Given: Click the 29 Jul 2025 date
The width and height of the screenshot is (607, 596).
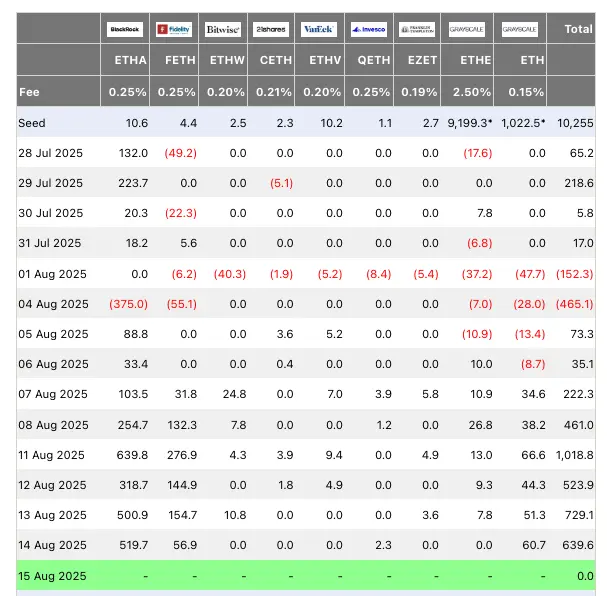Looking at the screenshot, I should (x=50, y=183).
